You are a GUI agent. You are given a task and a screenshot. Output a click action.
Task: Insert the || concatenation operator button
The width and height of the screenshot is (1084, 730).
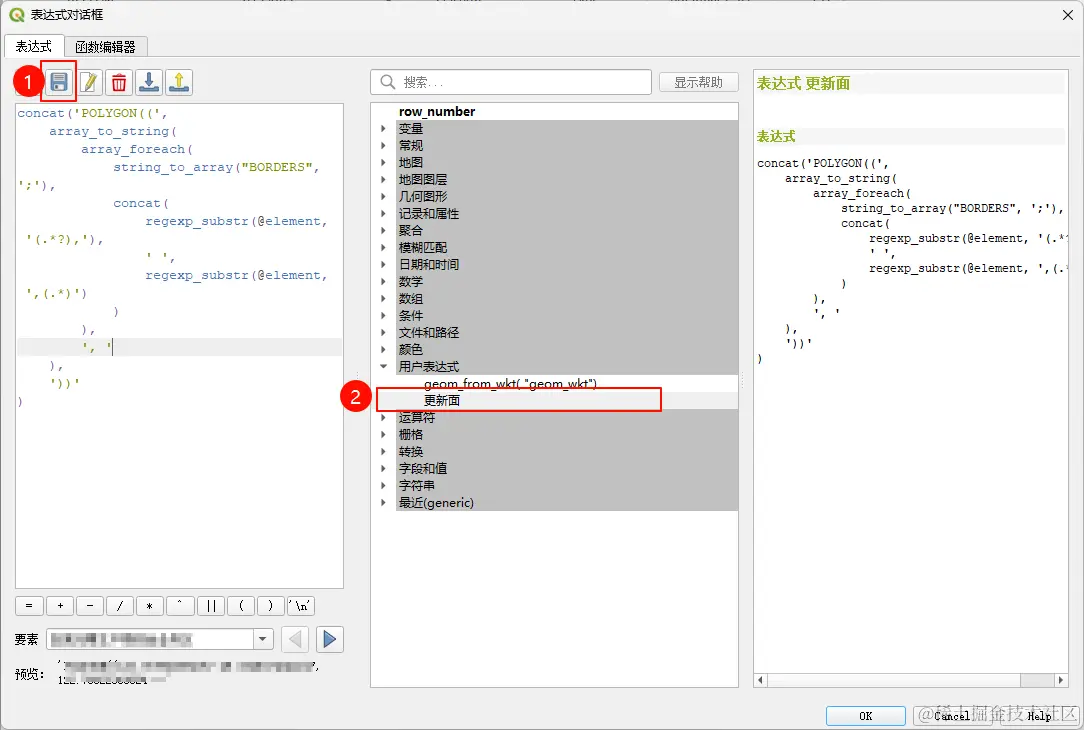point(211,606)
